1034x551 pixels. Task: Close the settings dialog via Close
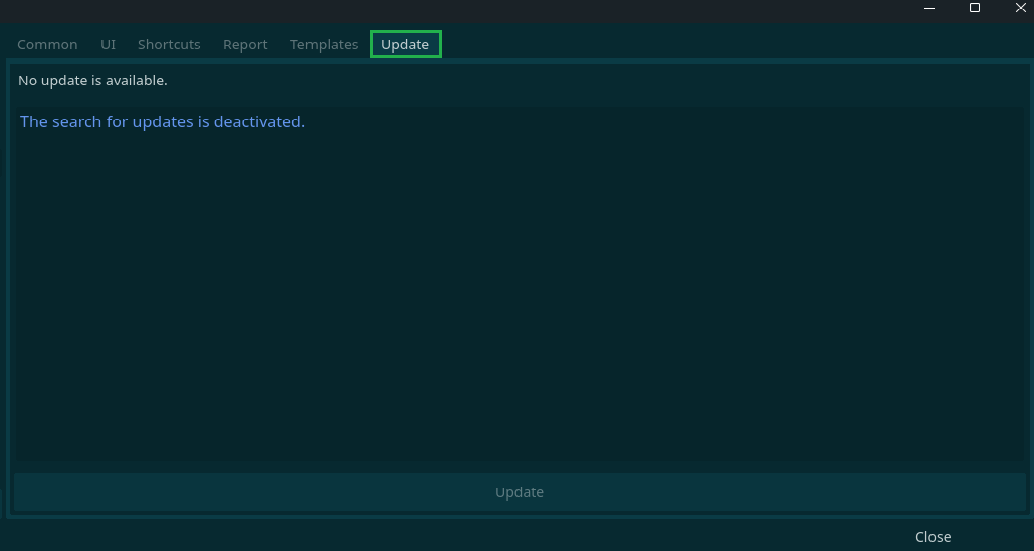[x=933, y=537]
